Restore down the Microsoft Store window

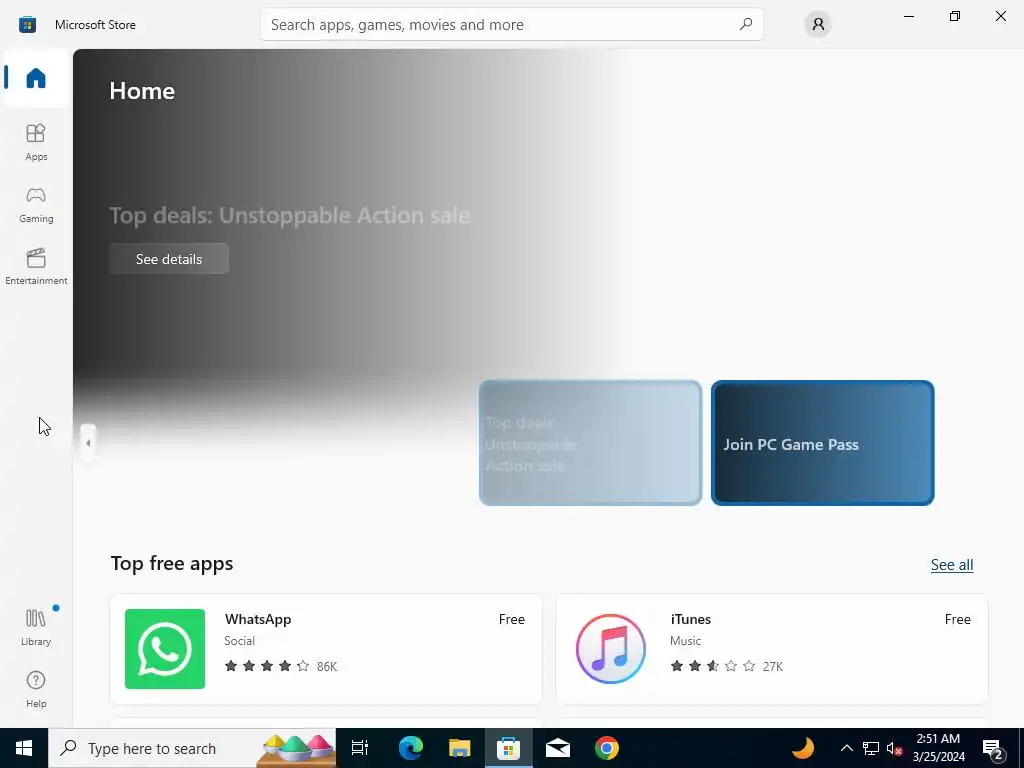pos(955,16)
